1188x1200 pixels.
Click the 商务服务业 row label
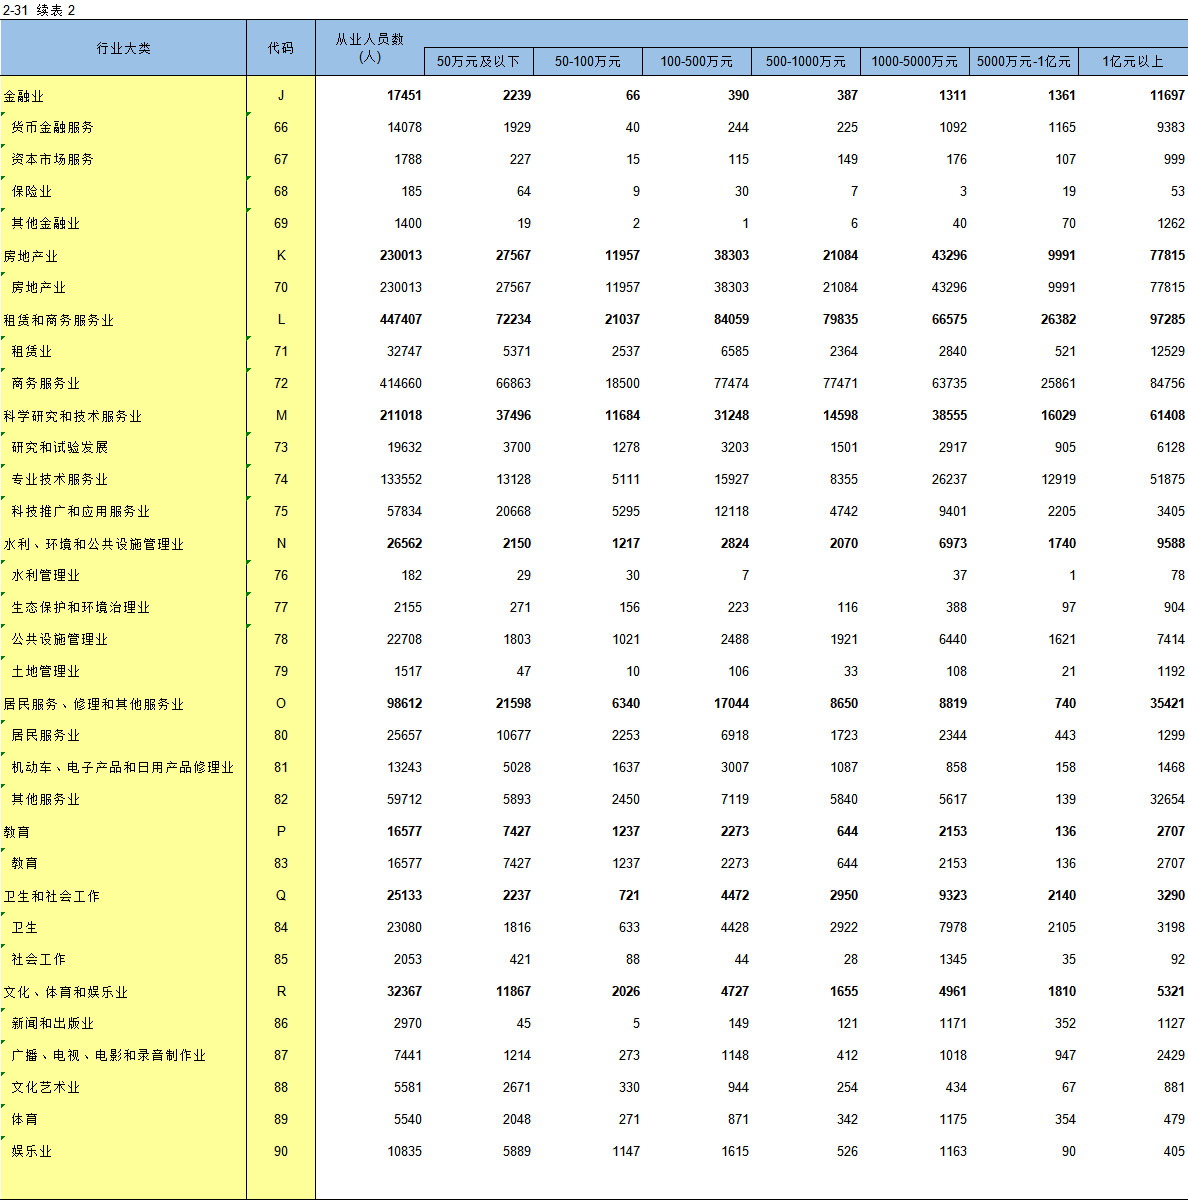point(45,384)
